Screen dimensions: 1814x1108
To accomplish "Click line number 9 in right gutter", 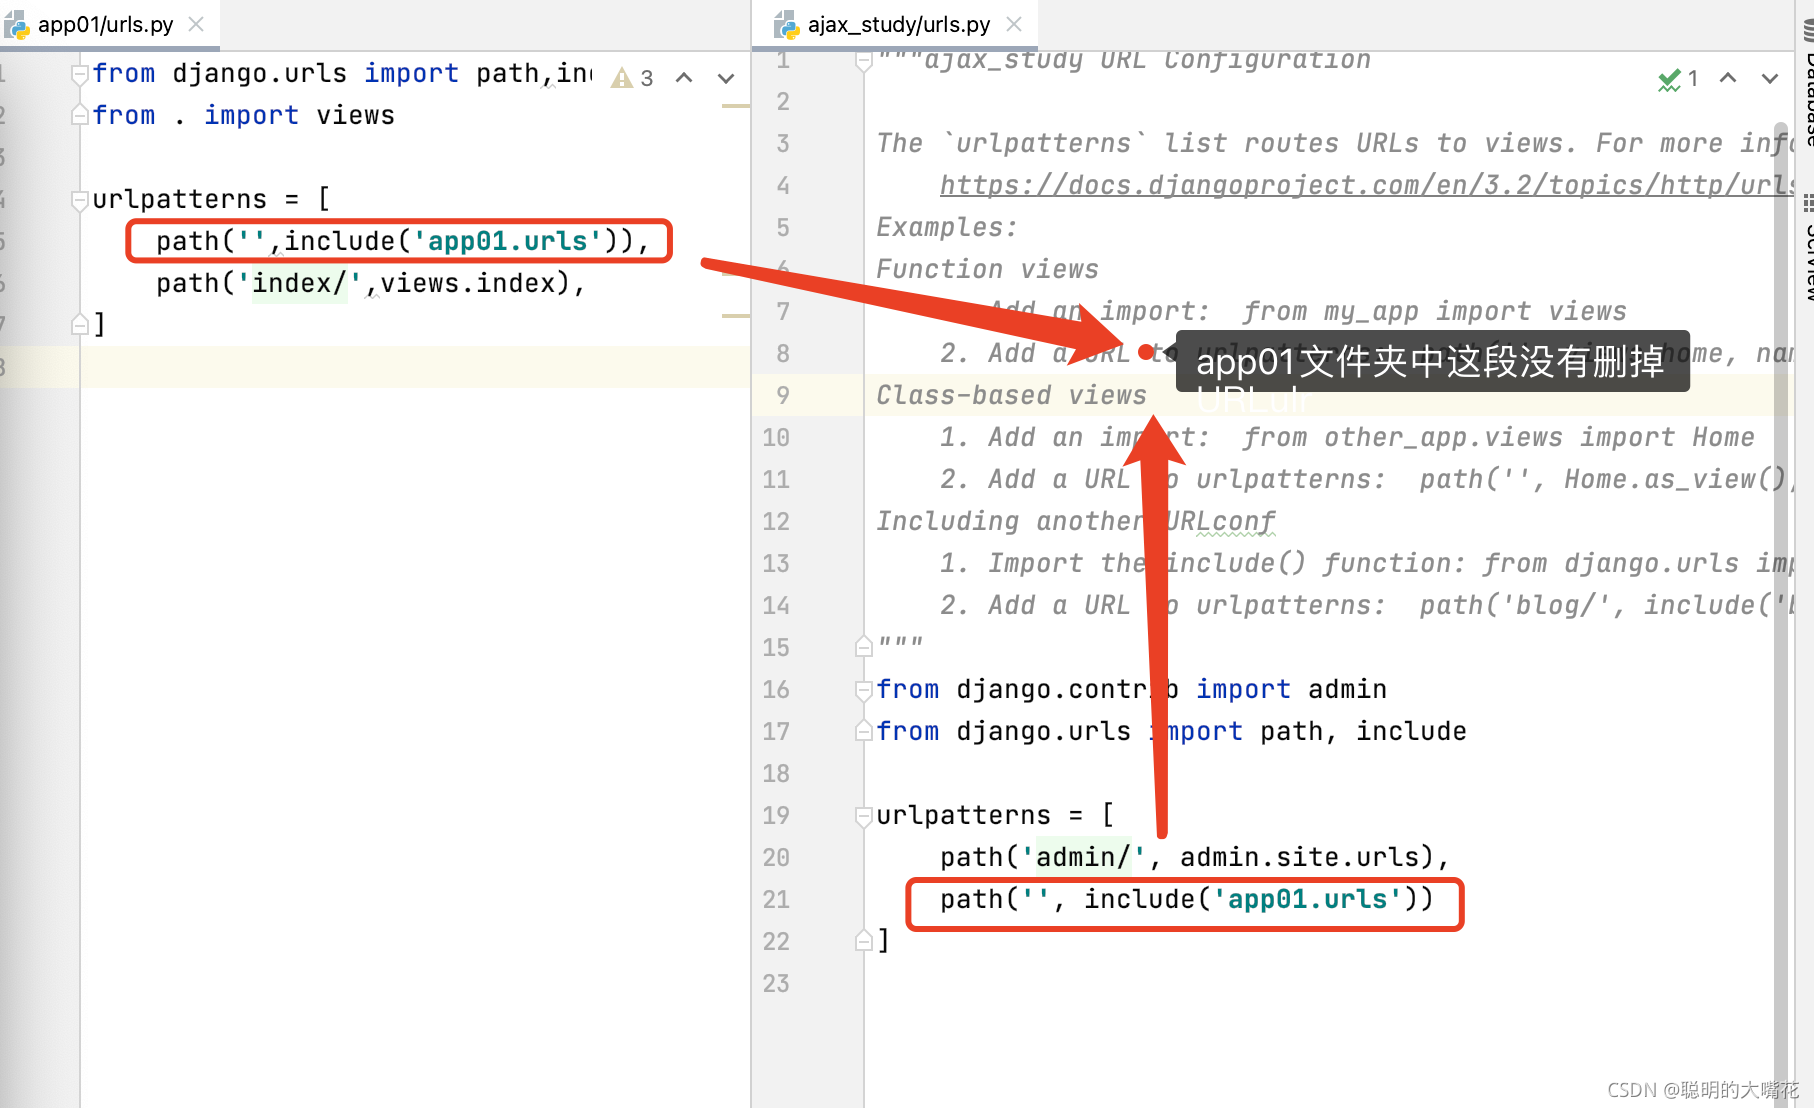I will (783, 396).
